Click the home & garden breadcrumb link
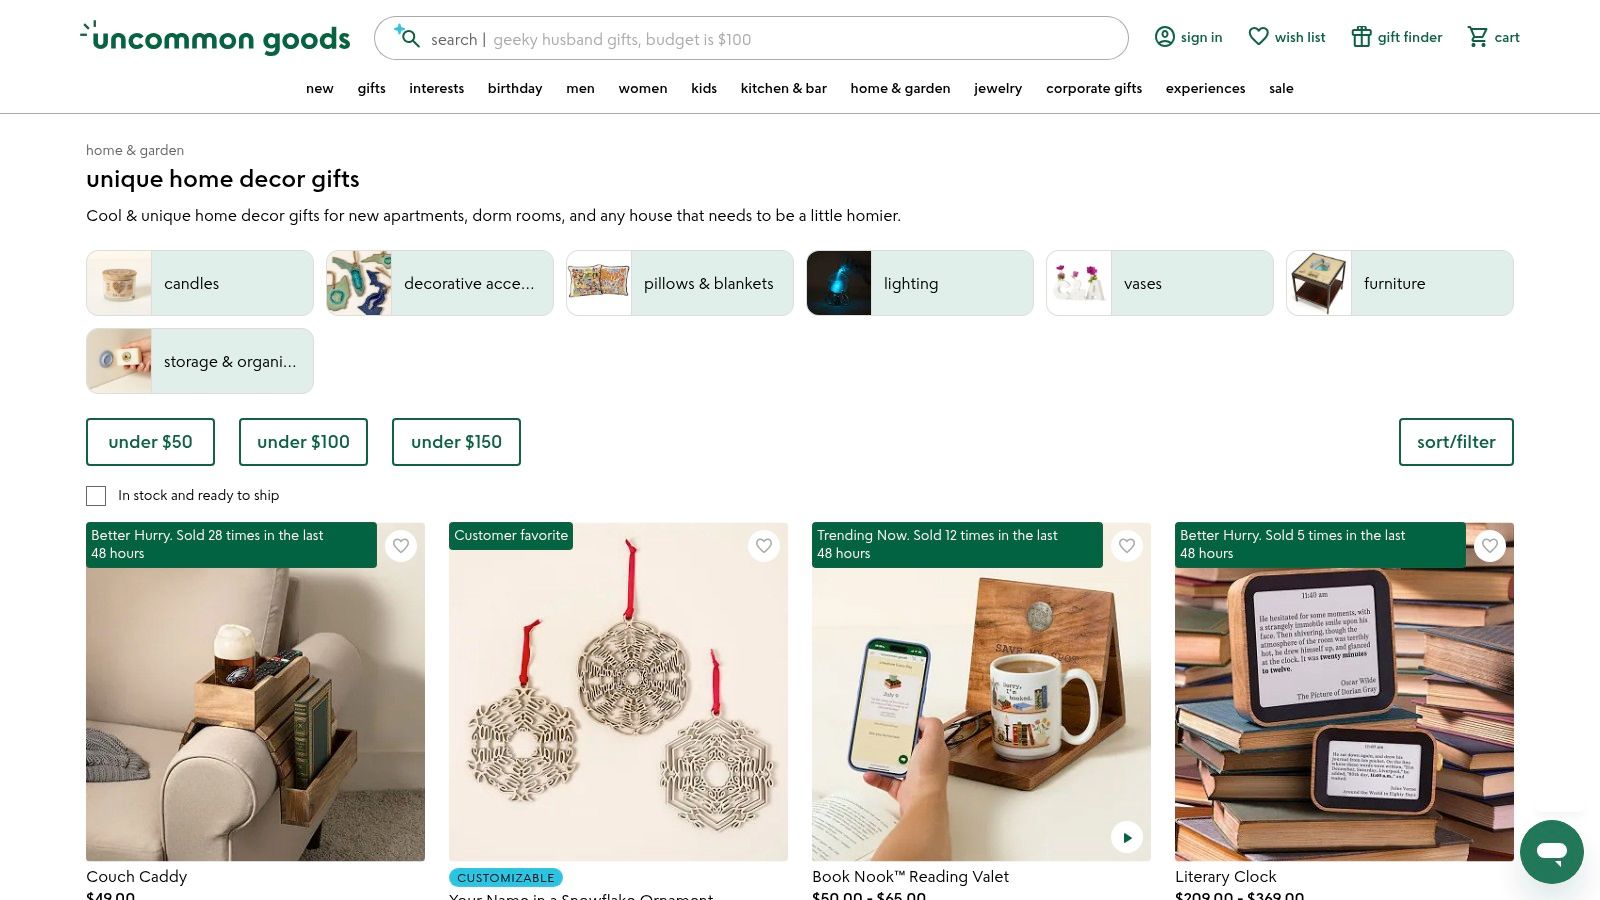The image size is (1600, 900). pos(135,150)
